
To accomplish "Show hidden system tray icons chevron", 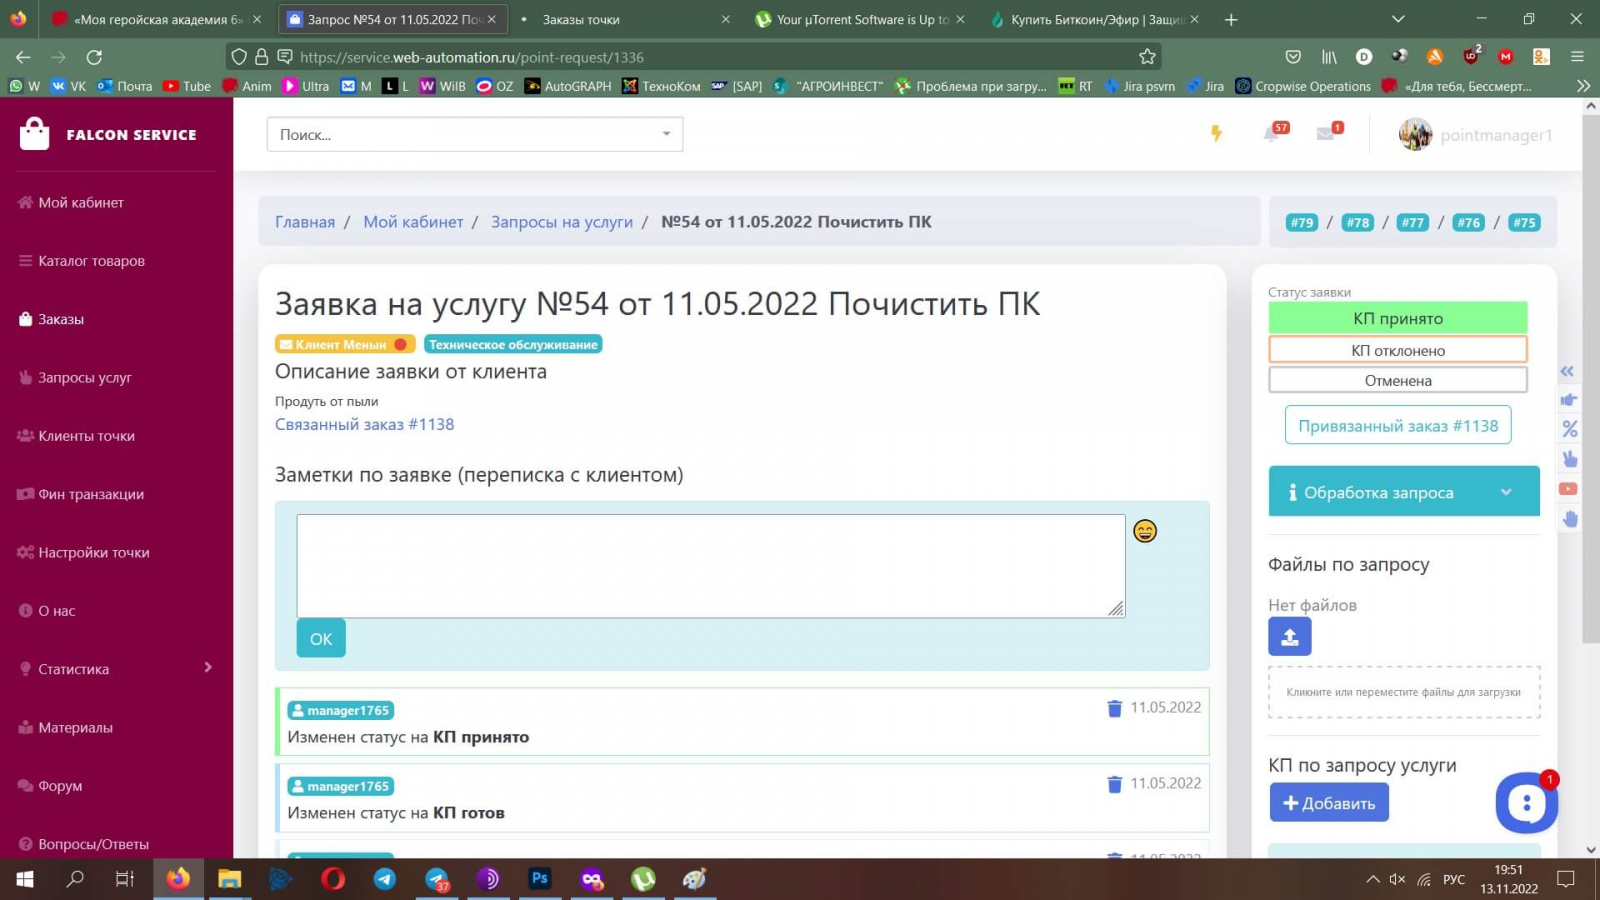I will (x=1372, y=879).
